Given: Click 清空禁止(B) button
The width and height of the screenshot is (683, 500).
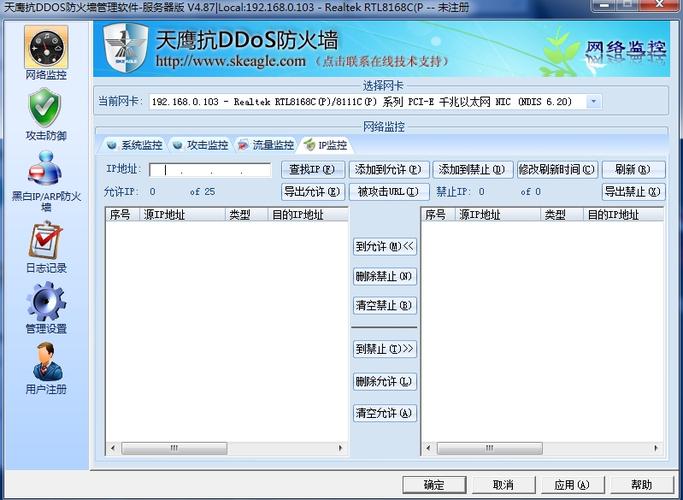Looking at the screenshot, I should (385, 305).
